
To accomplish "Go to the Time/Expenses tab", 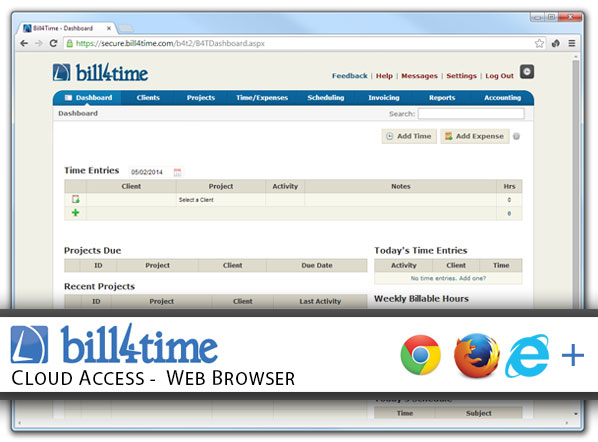I will [x=262, y=98].
